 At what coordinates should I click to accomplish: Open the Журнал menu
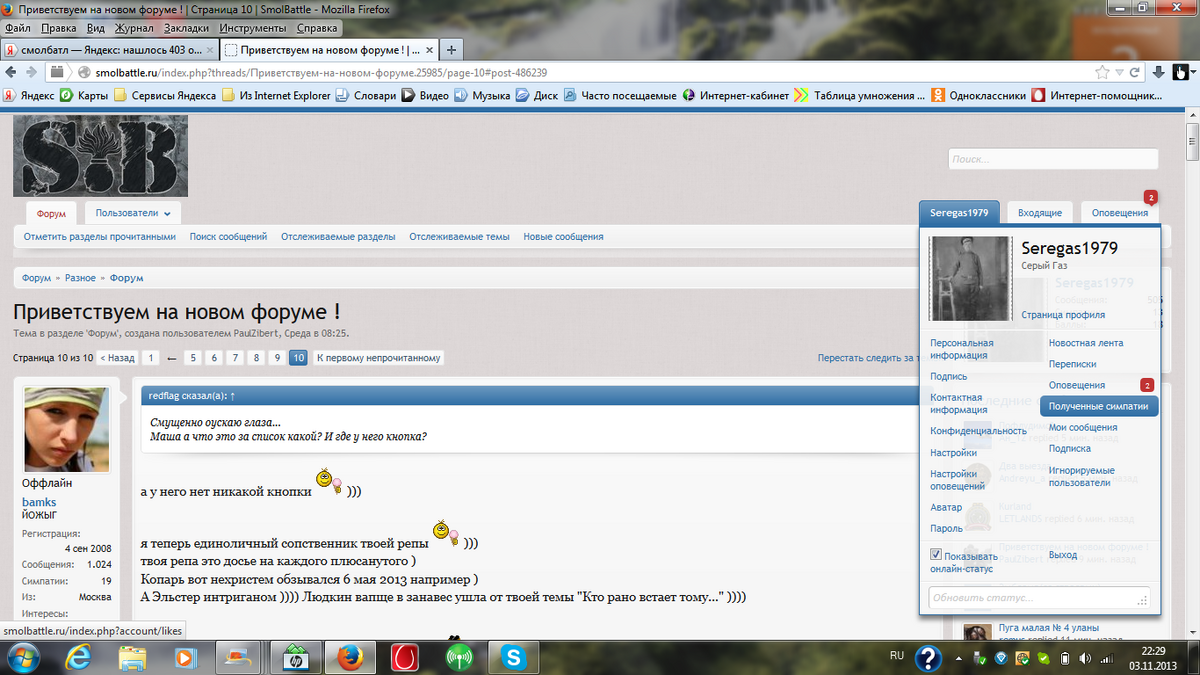[134, 28]
